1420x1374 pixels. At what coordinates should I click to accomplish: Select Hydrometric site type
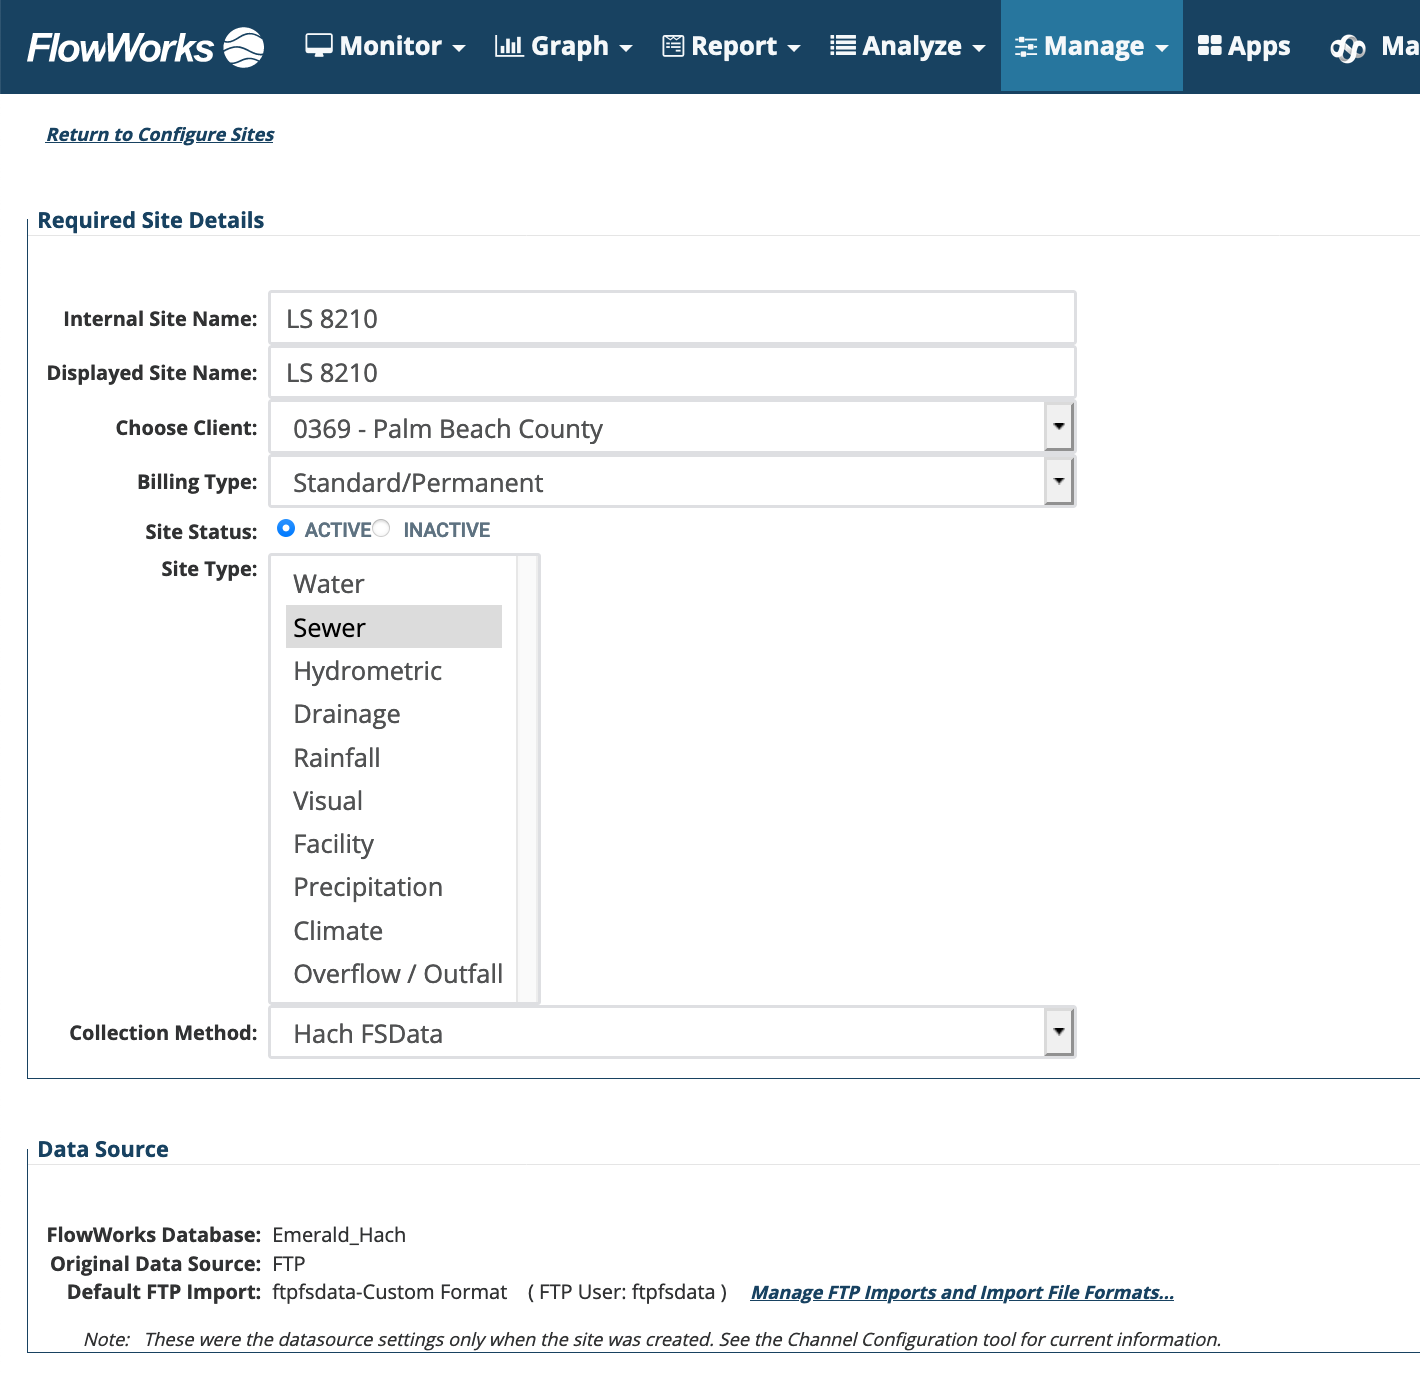coord(394,671)
